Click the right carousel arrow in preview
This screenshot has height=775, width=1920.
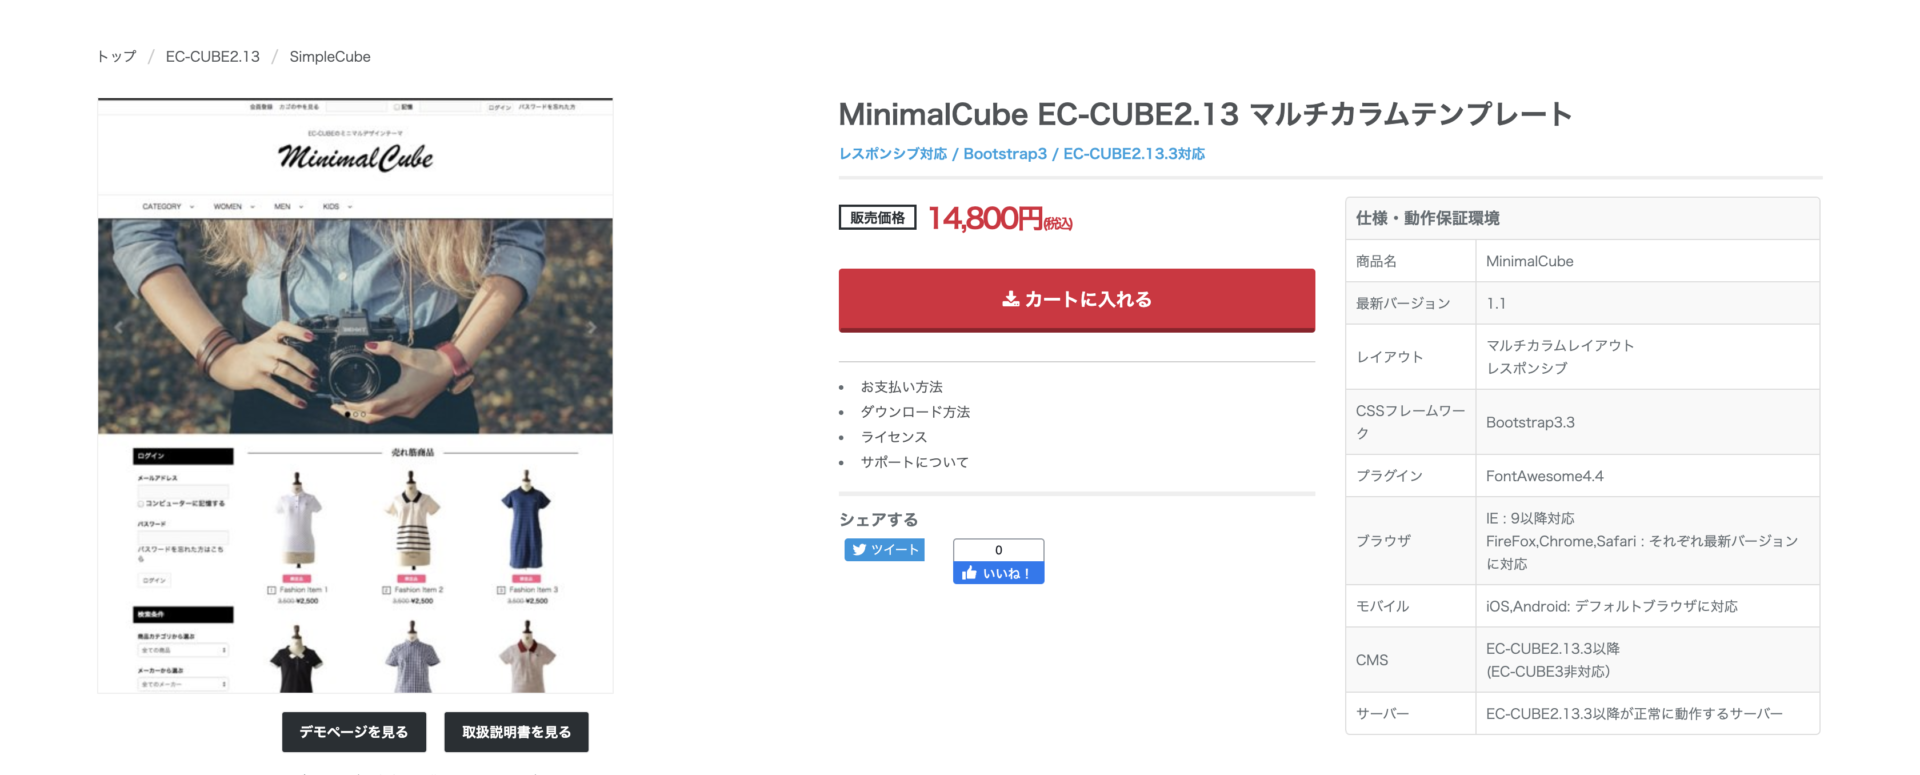pyautogui.click(x=591, y=327)
